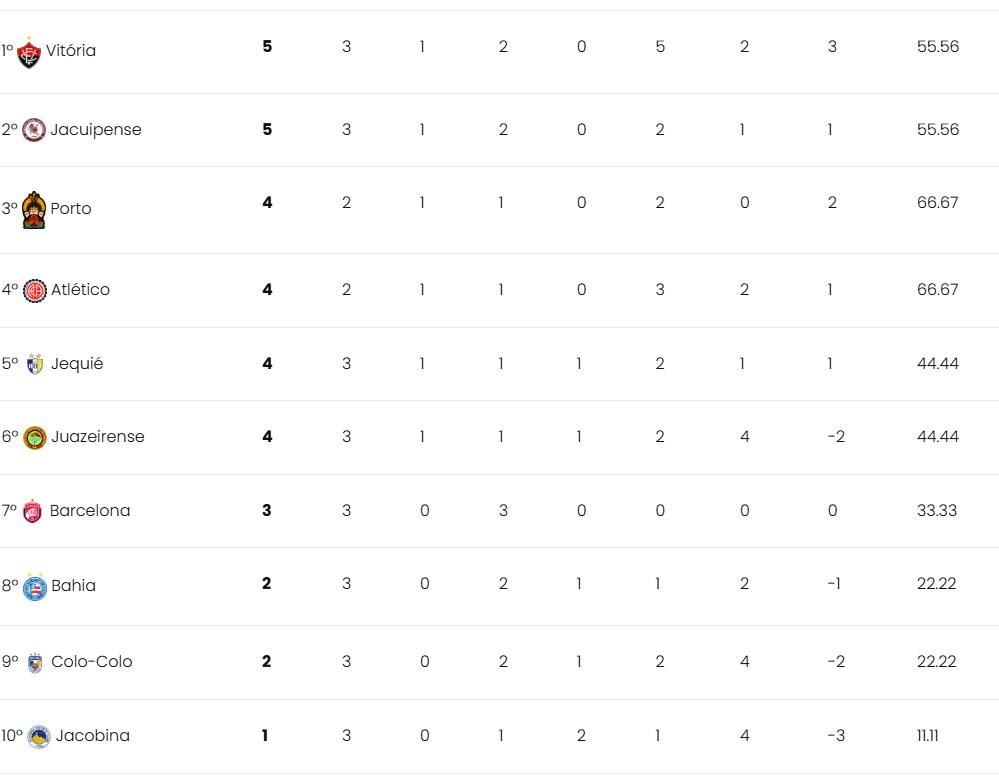Click Porto's 66.67 percentage value
The height and width of the screenshot is (783, 999).
[937, 203]
